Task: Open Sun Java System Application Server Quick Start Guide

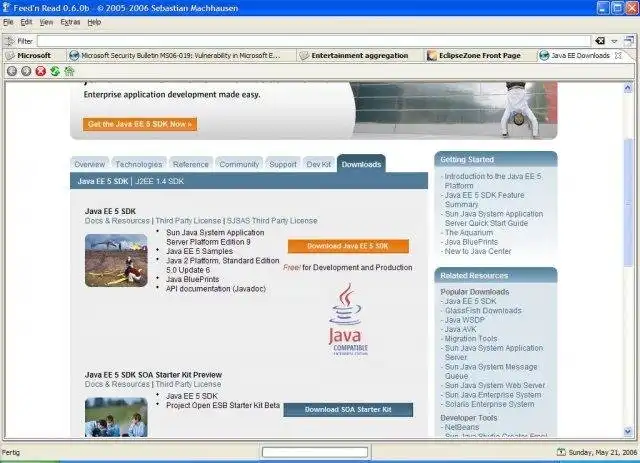Action: [494, 218]
